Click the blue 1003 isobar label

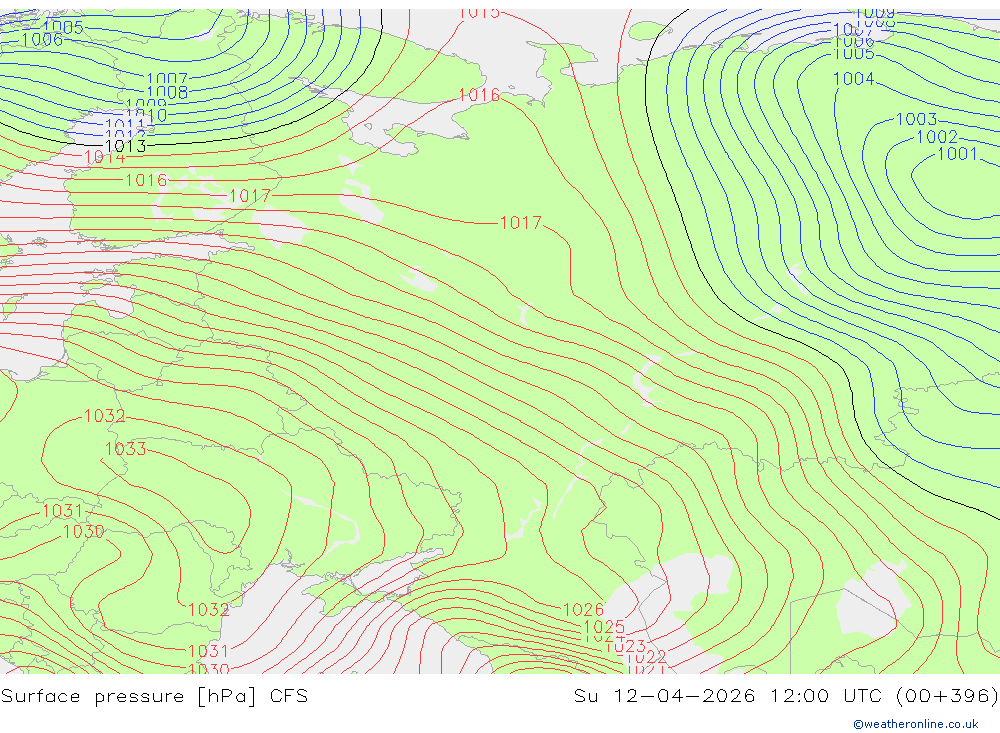point(916,119)
